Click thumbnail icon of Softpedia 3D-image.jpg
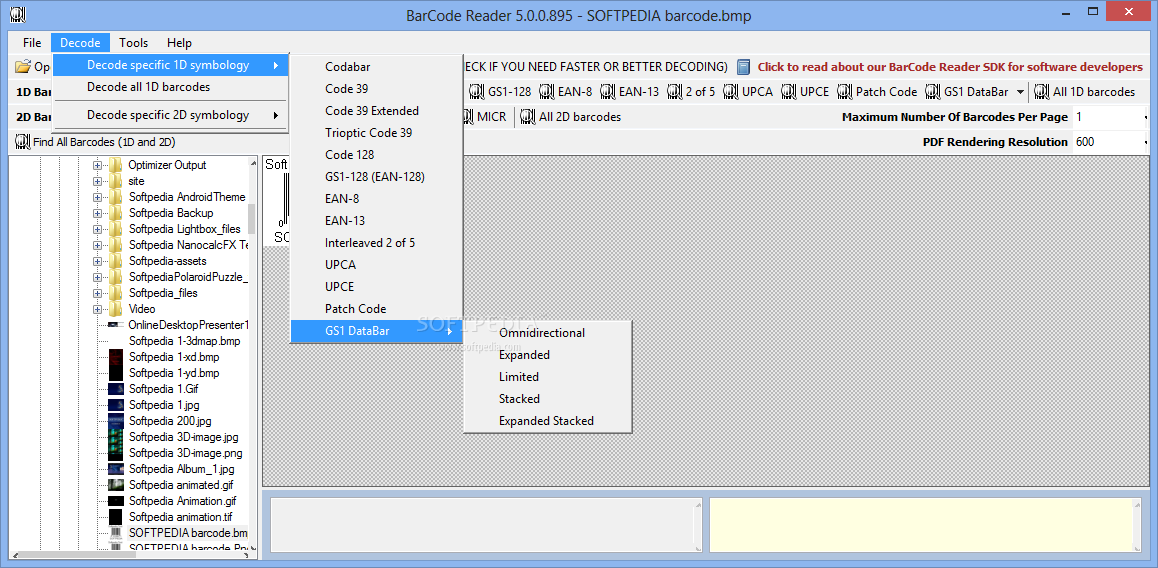Image resolution: width=1158 pixels, height=568 pixels. click(x=115, y=437)
